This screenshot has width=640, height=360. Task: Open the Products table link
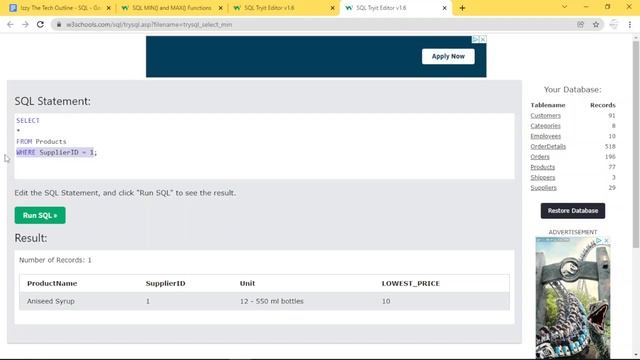coord(542,167)
